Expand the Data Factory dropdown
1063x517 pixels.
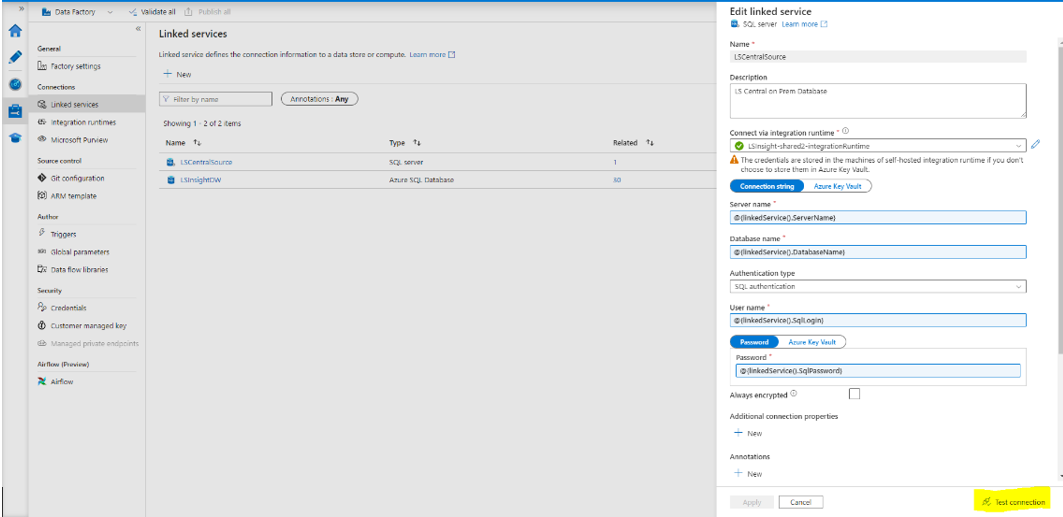[x=110, y=12]
